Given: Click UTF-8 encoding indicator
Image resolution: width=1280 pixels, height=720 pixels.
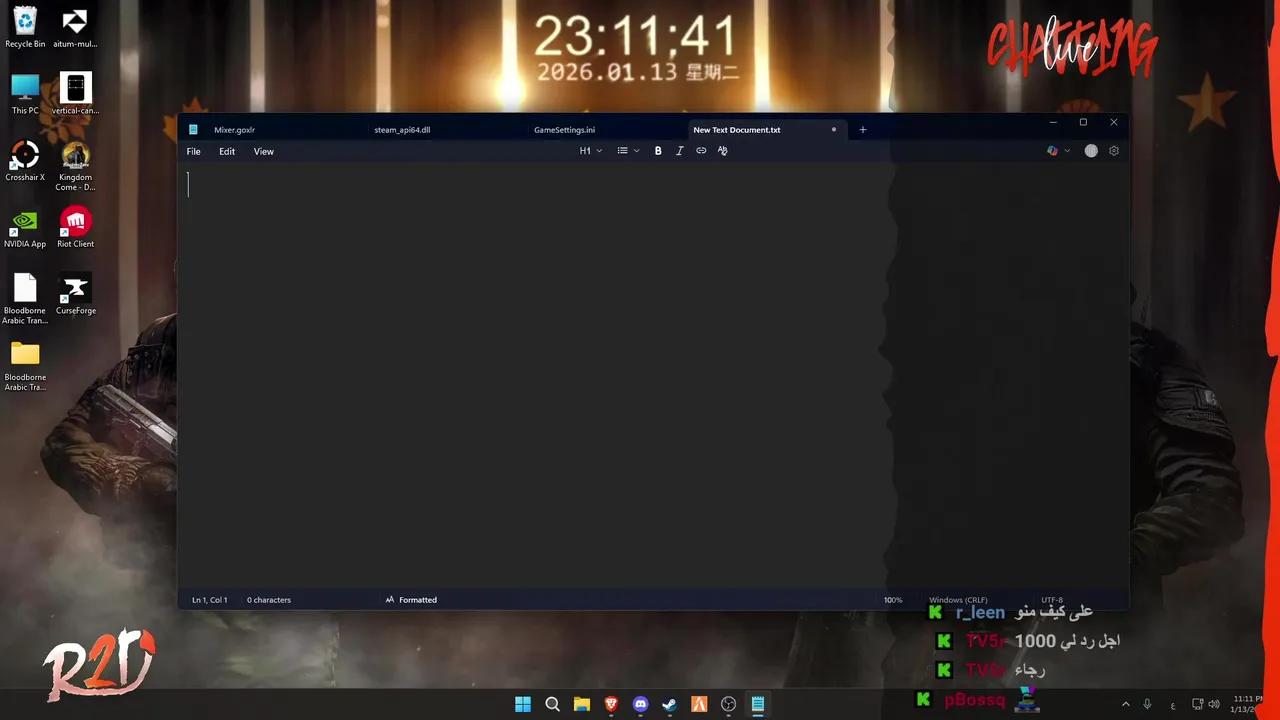Looking at the screenshot, I should (x=1052, y=600).
